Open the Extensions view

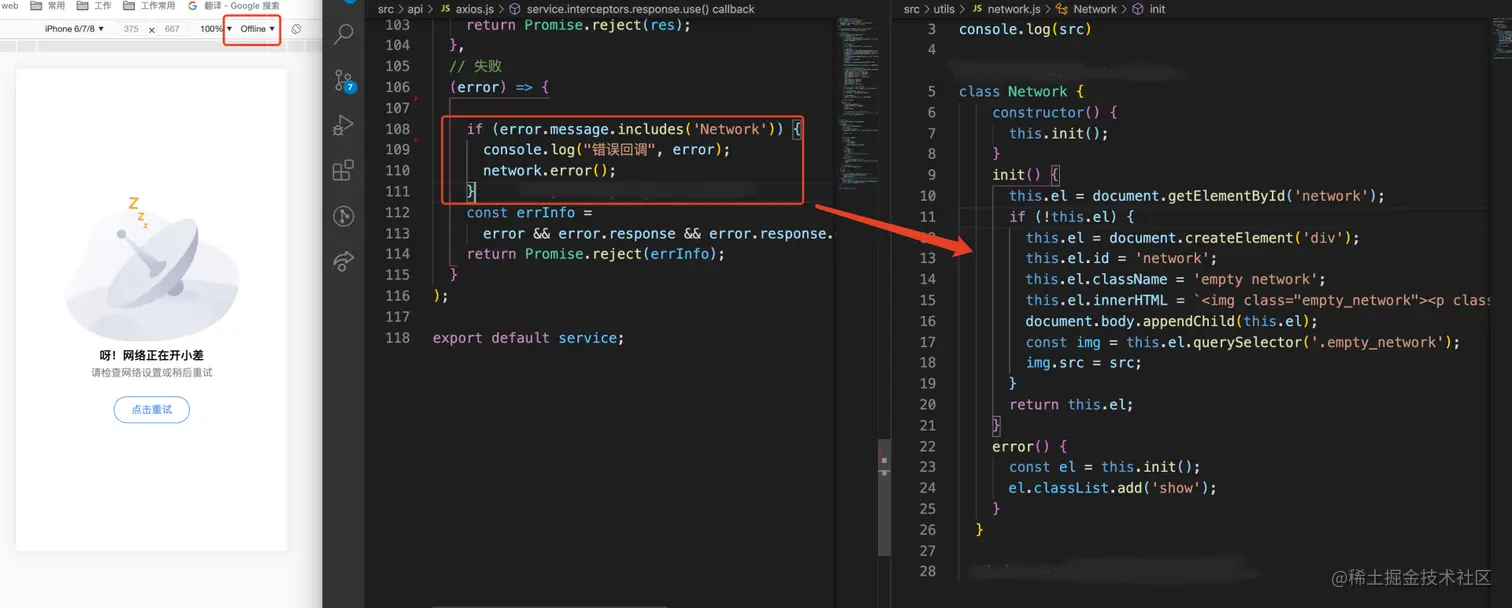(x=343, y=170)
